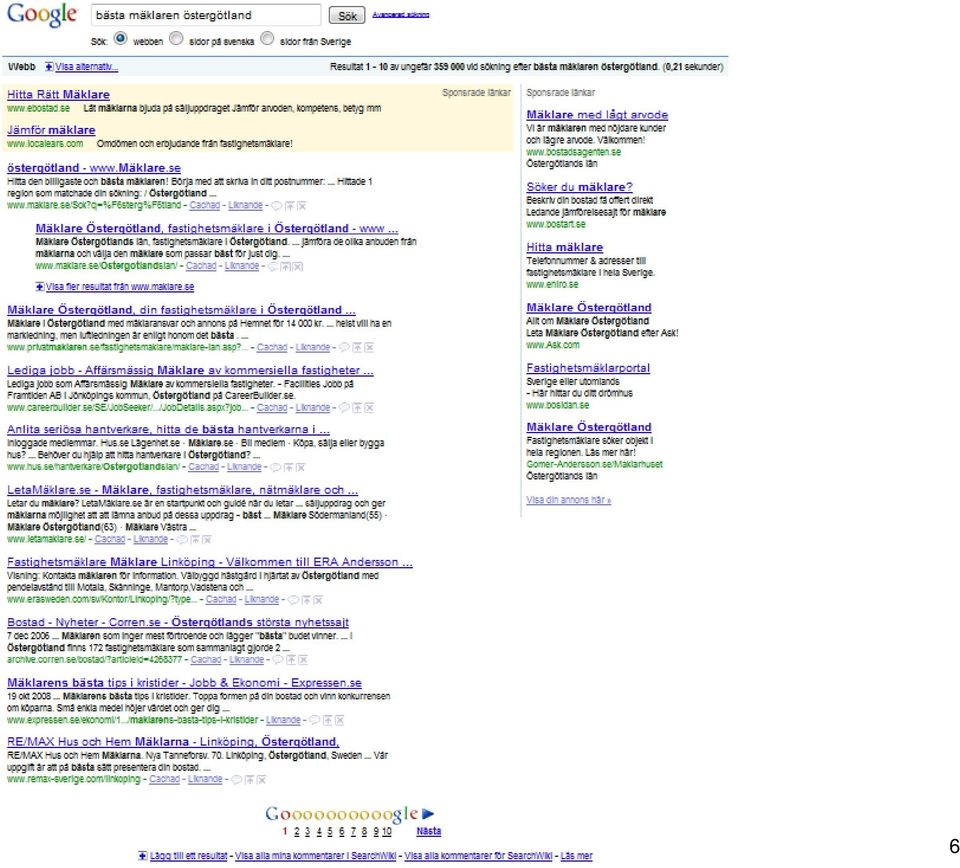The height and width of the screenshot is (868, 960).
Task: Open 'Visa alla kommentarer för SearchWiki'
Action: (478, 856)
